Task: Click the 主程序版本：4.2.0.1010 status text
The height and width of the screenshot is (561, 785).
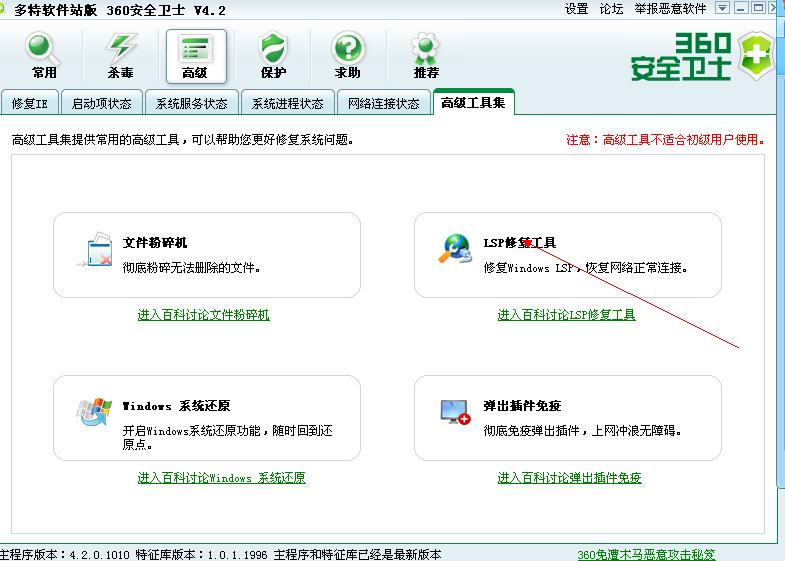Action: click(65, 554)
